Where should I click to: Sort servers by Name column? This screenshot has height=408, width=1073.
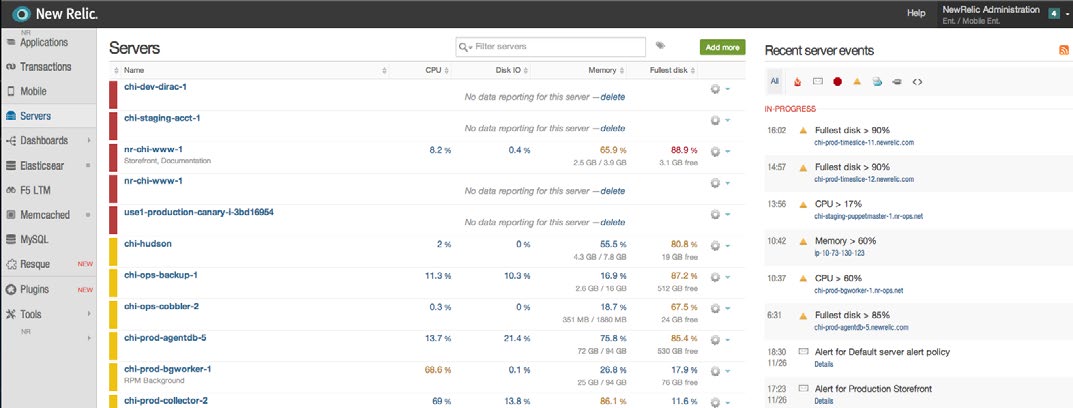pyautogui.click(x=134, y=70)
